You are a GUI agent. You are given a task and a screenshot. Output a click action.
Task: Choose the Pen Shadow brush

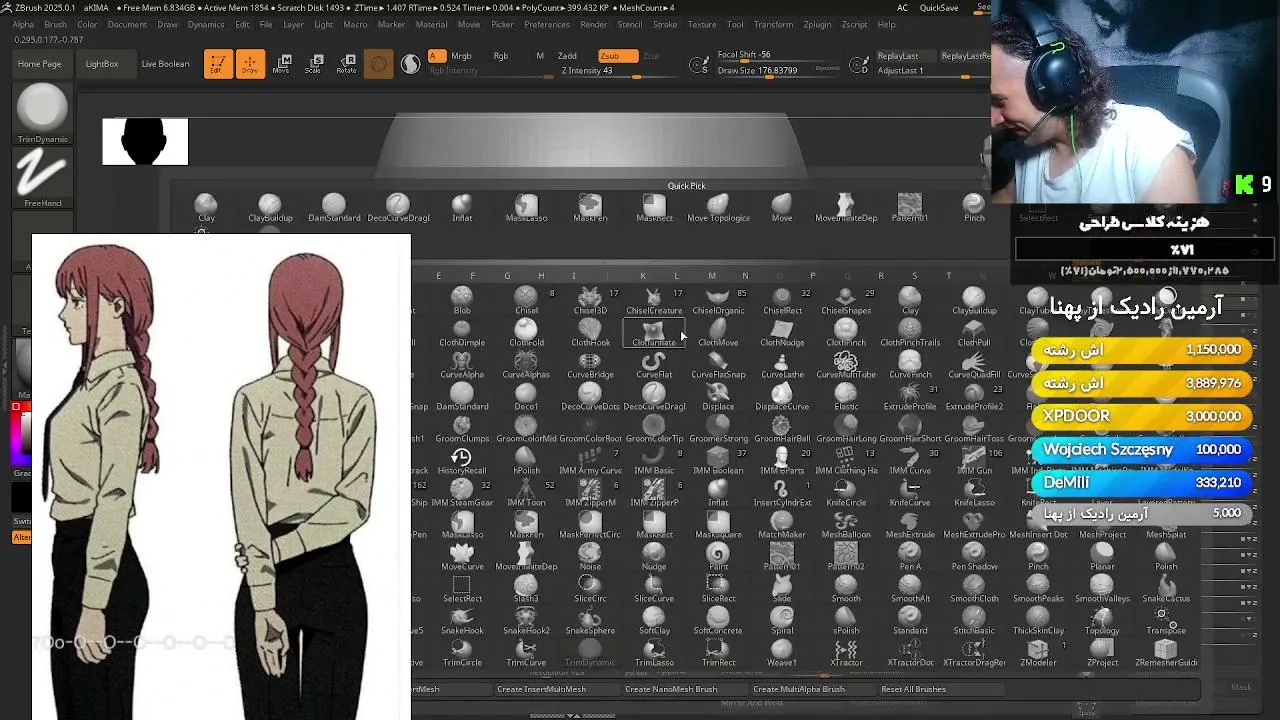(974, 557)
